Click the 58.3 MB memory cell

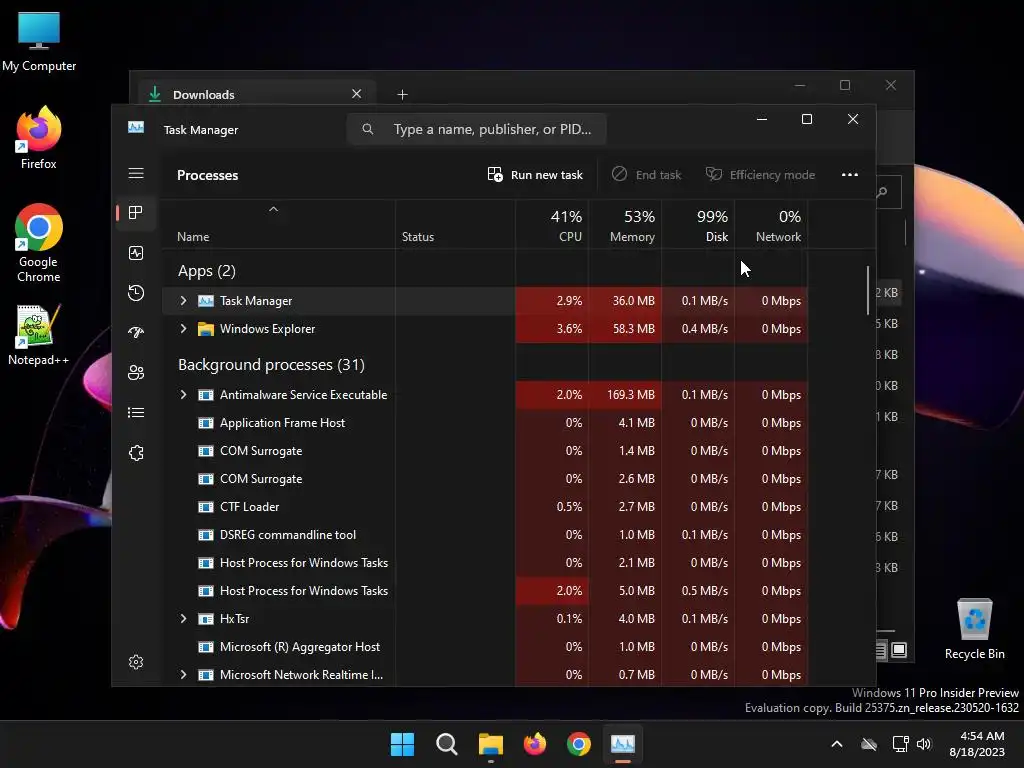(x=625, y=328)
